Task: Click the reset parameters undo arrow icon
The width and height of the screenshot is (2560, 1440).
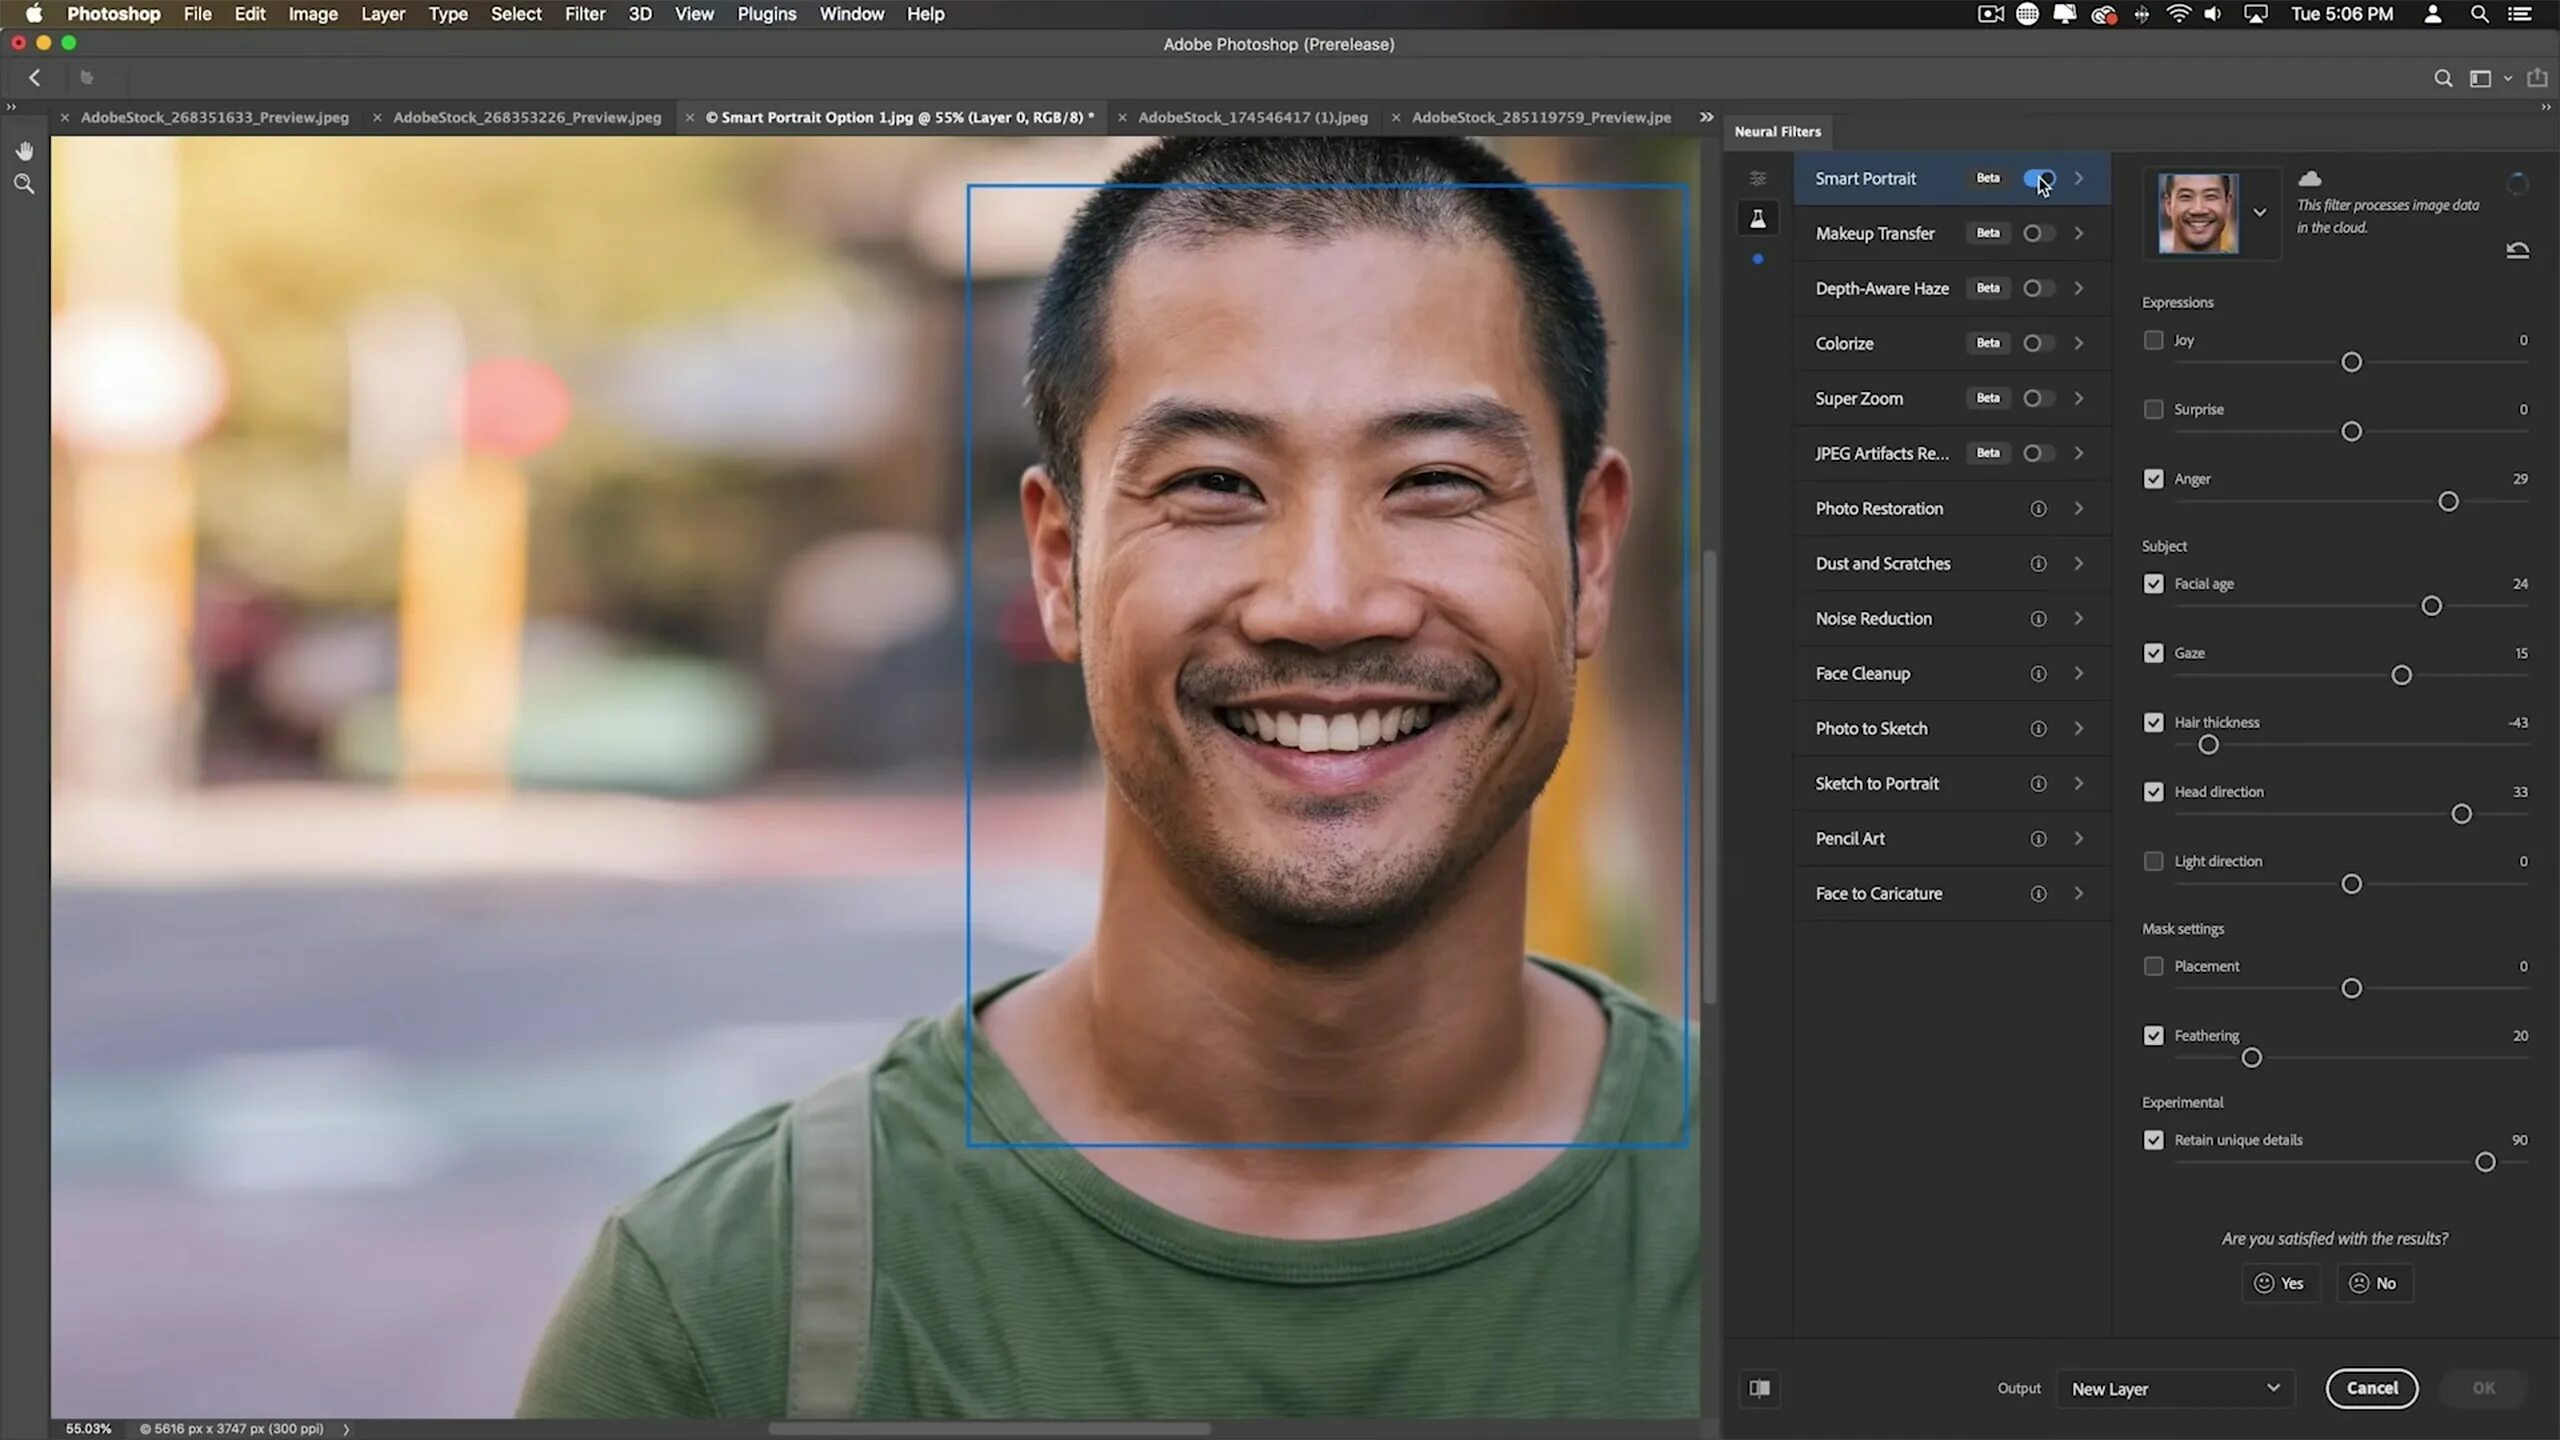Action: 2517,250
